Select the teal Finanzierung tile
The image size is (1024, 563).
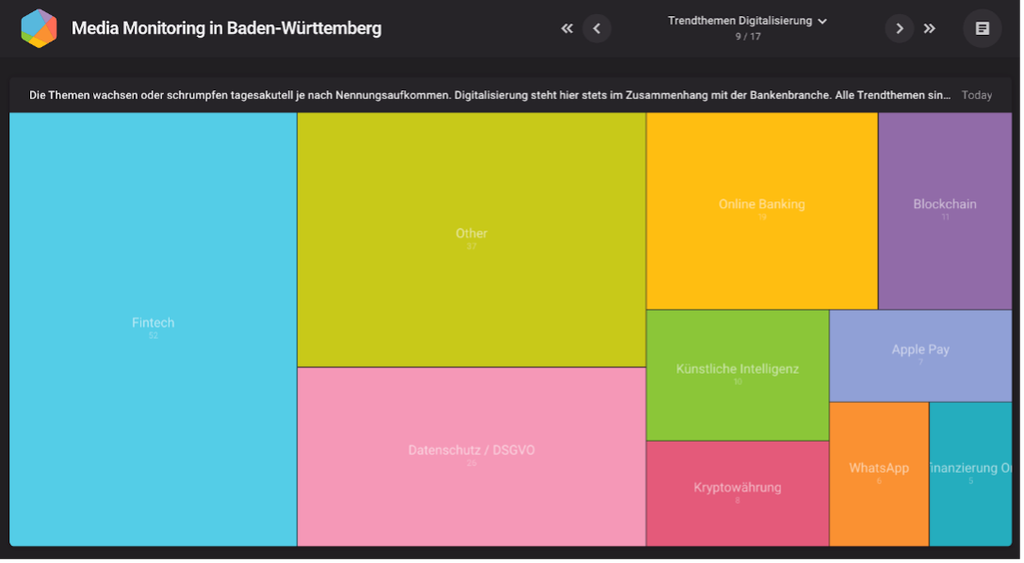(x=969, y=474)
